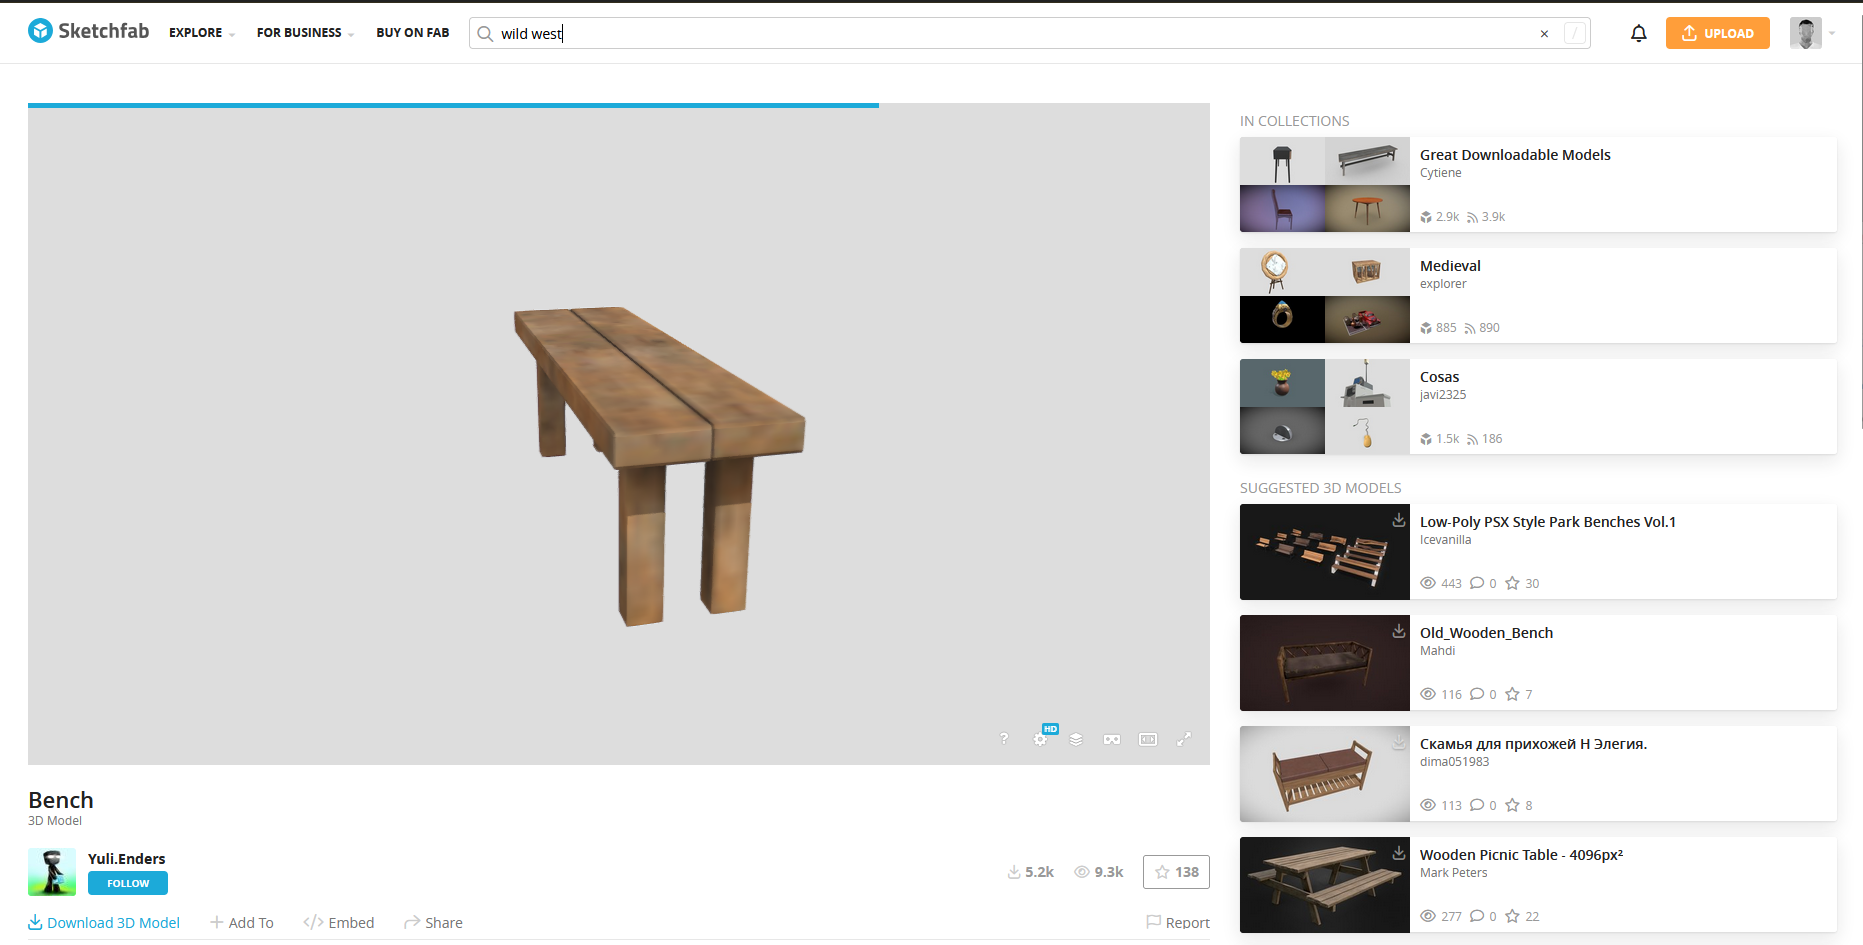Toggle theater mode in viewer
Viewport: 1863px width, 945px height.
click(1148, 739)
